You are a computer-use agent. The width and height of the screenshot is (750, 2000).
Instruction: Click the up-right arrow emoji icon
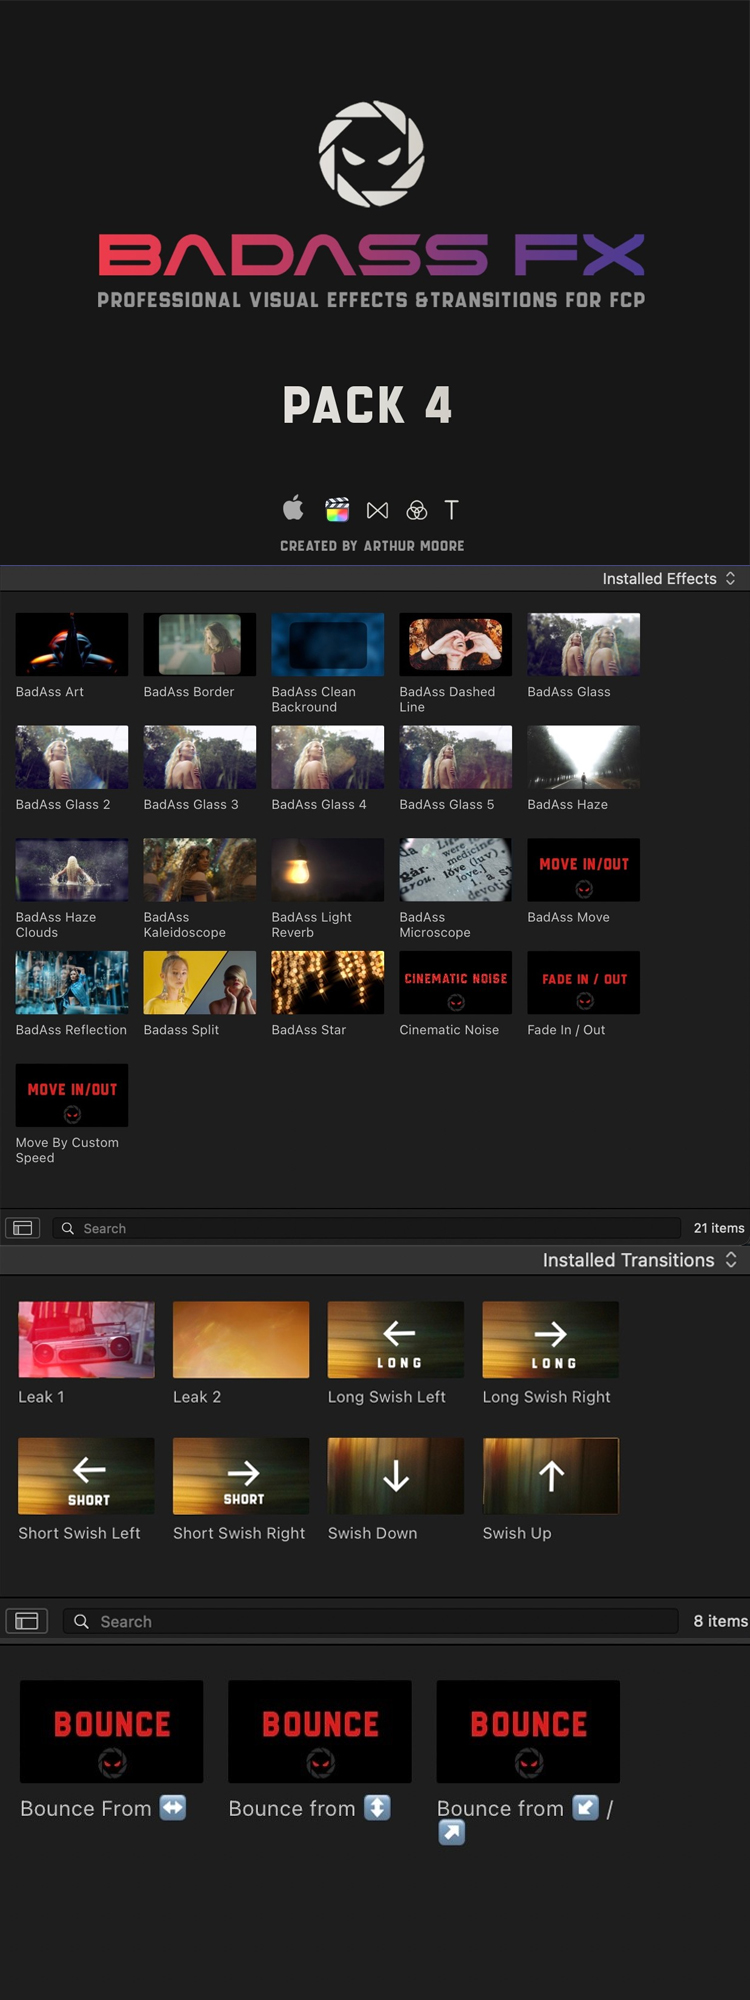pos(452,1833)
